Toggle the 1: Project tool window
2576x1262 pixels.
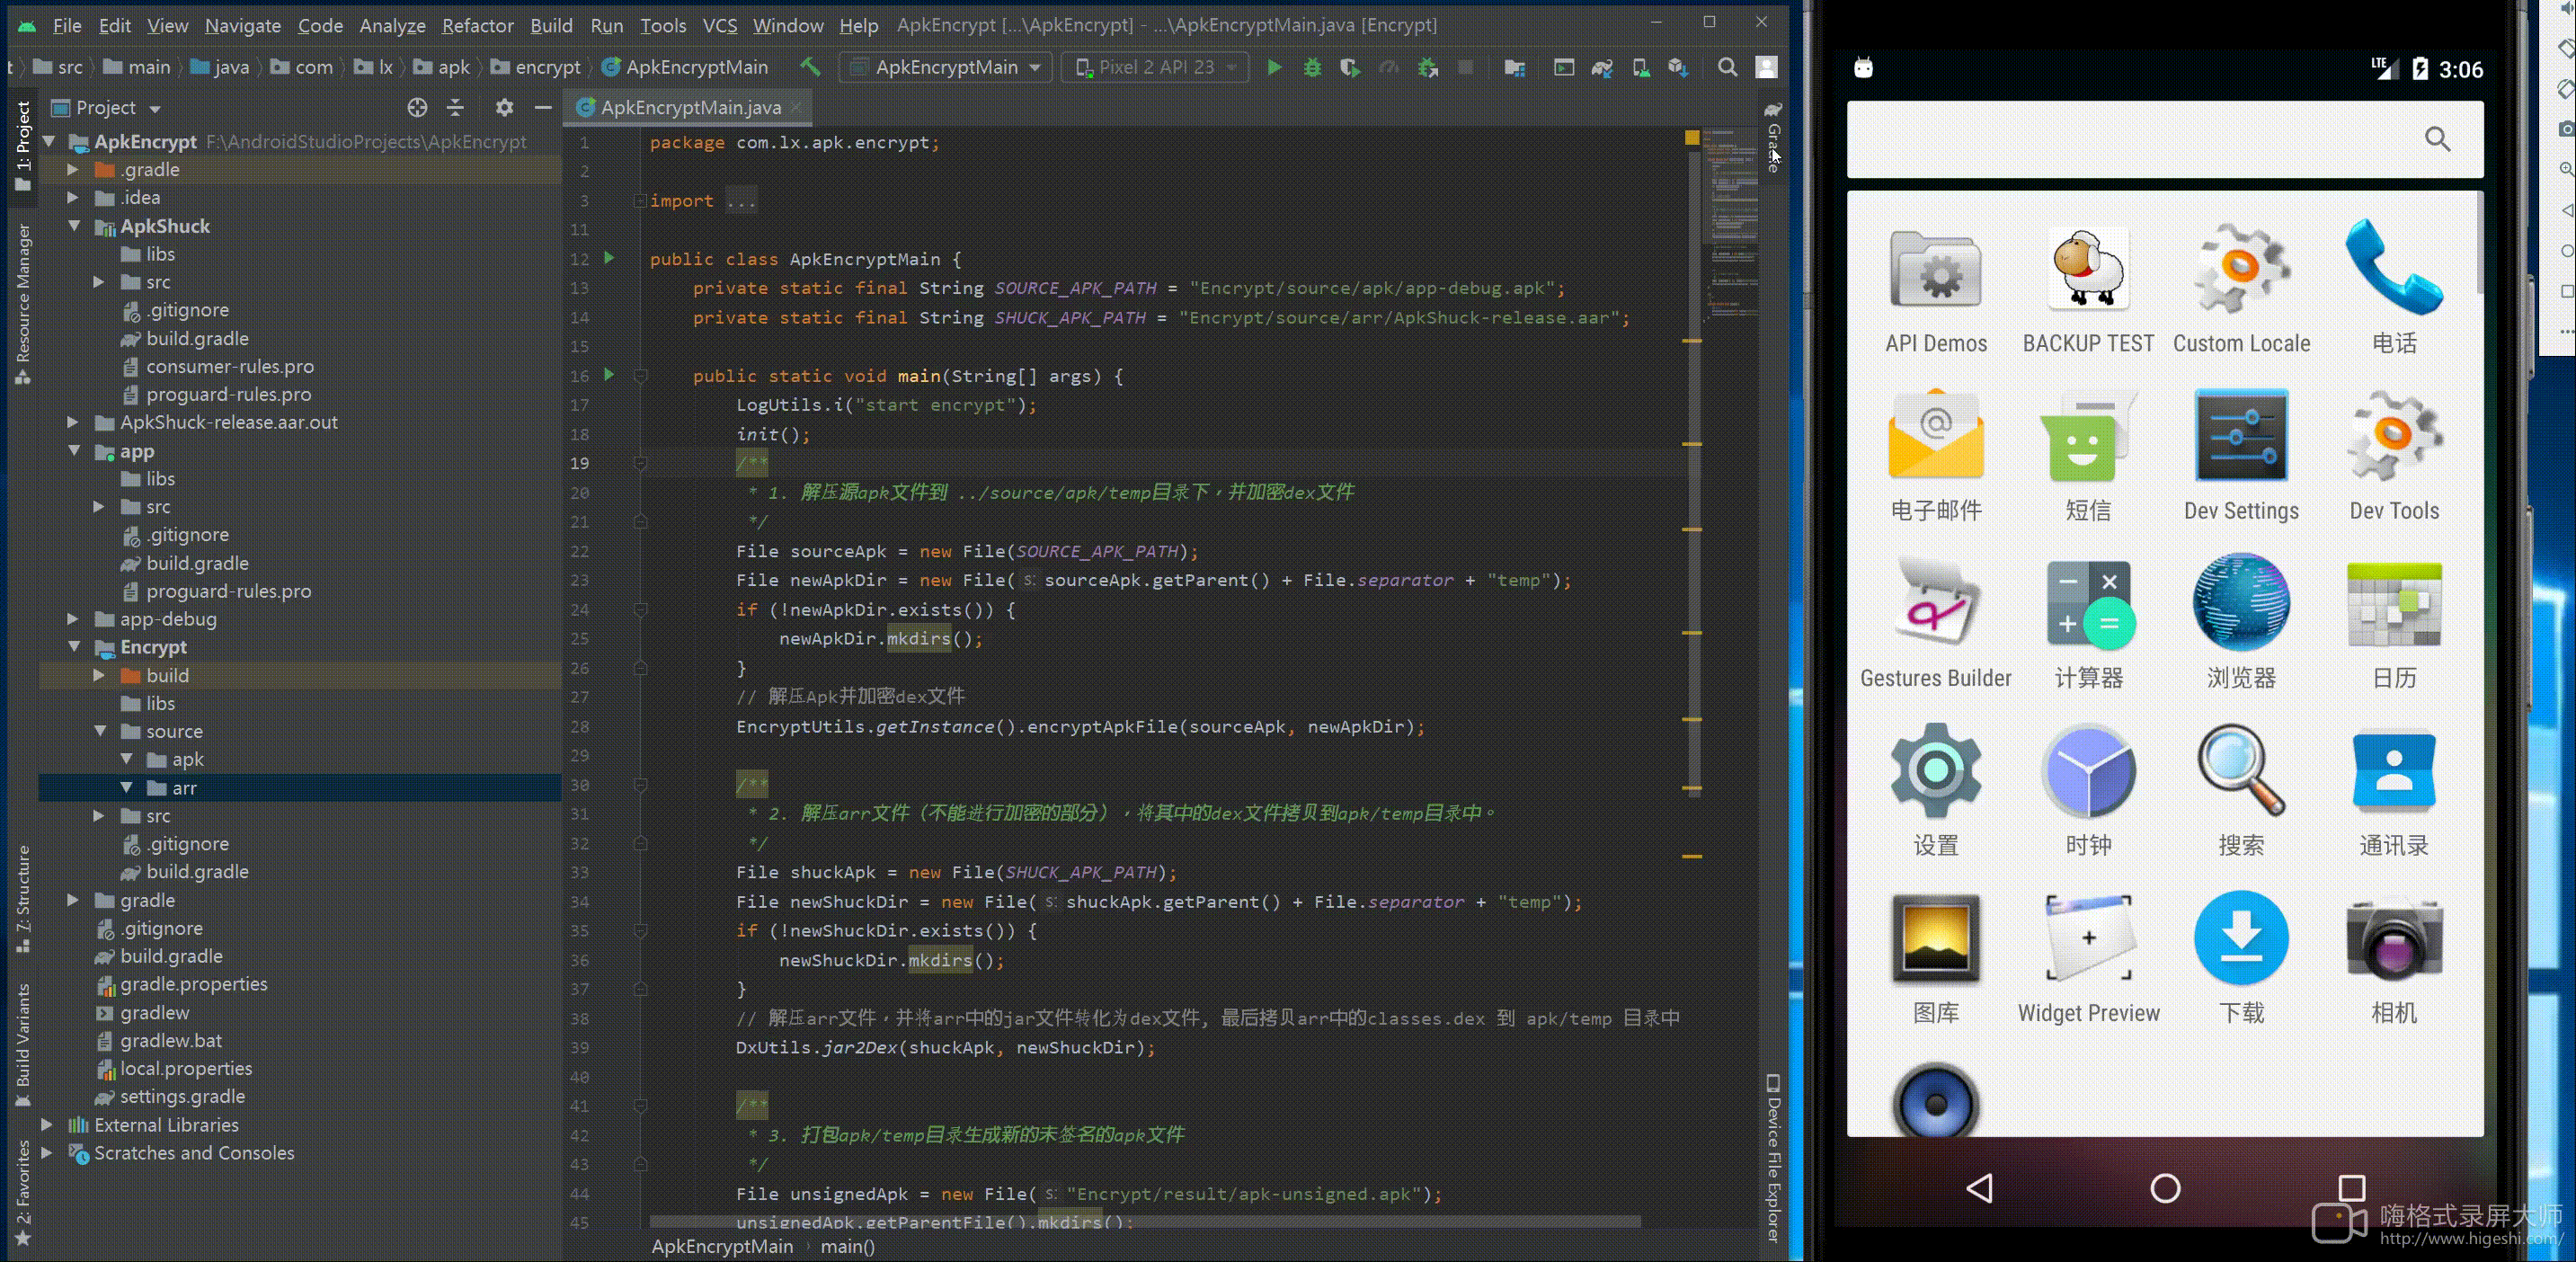pyautogui.click(x=23, y=145)
